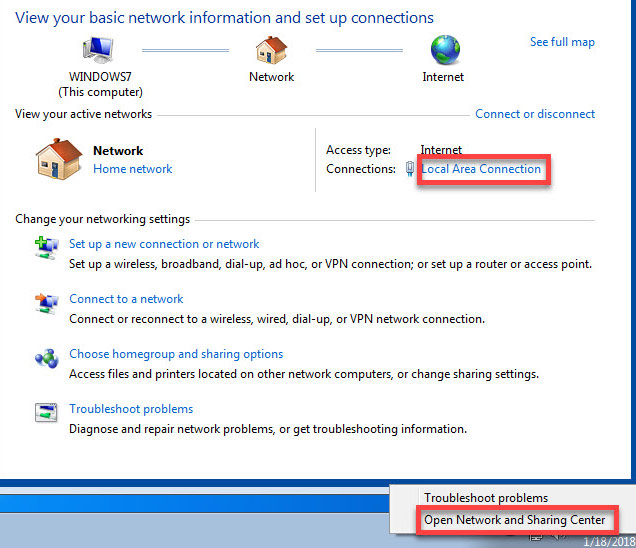Click the bold Network name text

pos(118,151)
